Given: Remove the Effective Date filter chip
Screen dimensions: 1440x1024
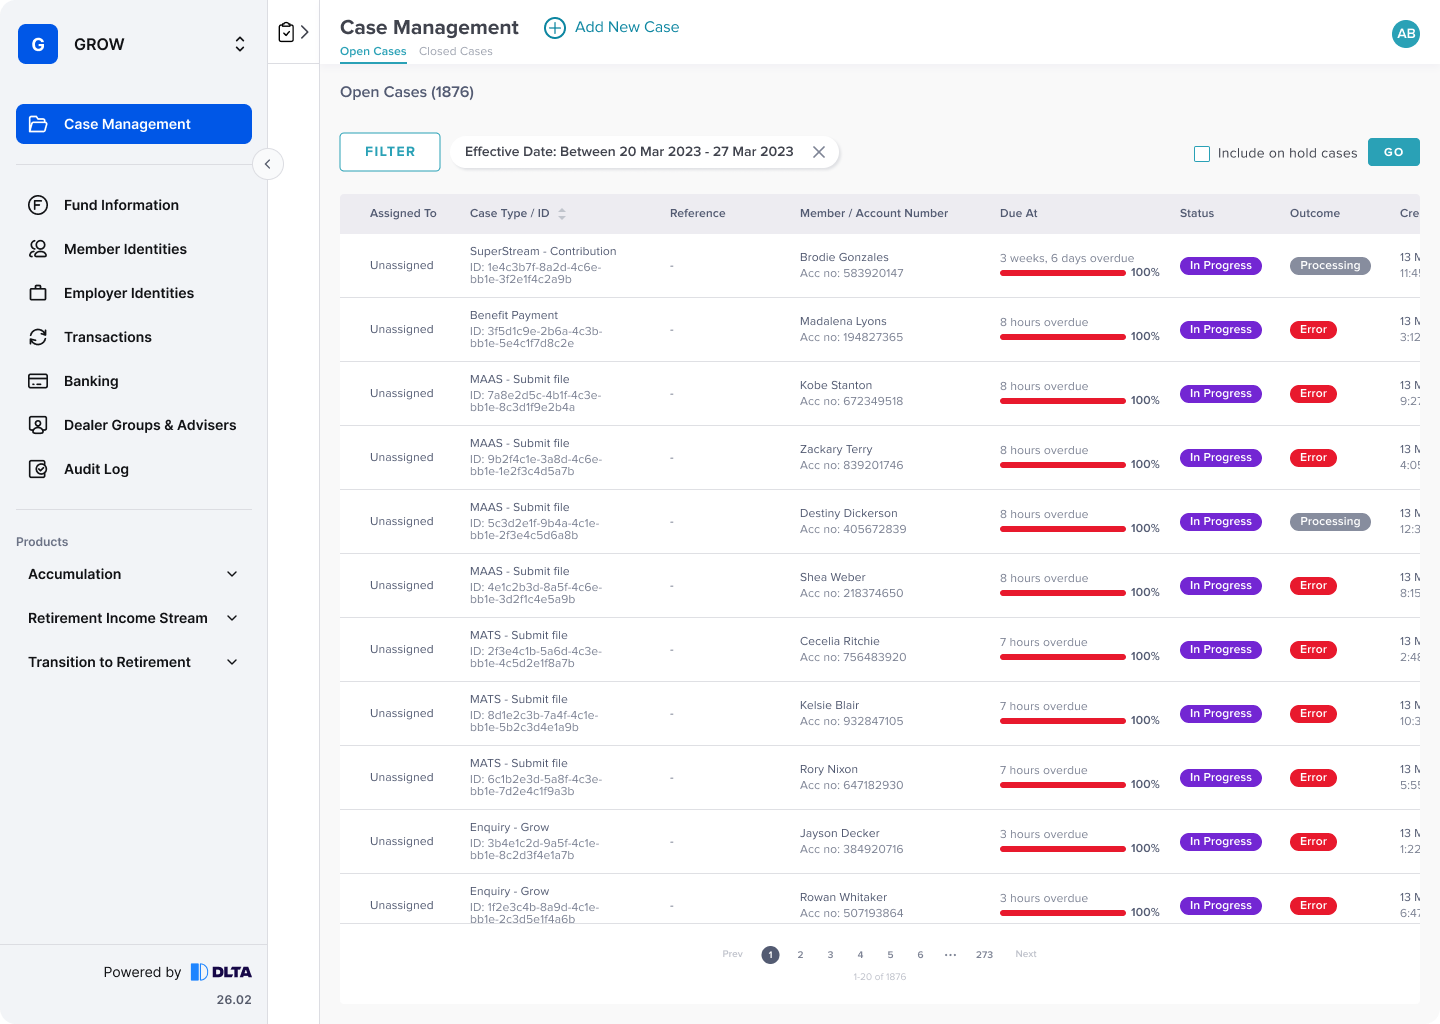Looking at the screenshot, I should pyautogui.click(x=819, y=152).
